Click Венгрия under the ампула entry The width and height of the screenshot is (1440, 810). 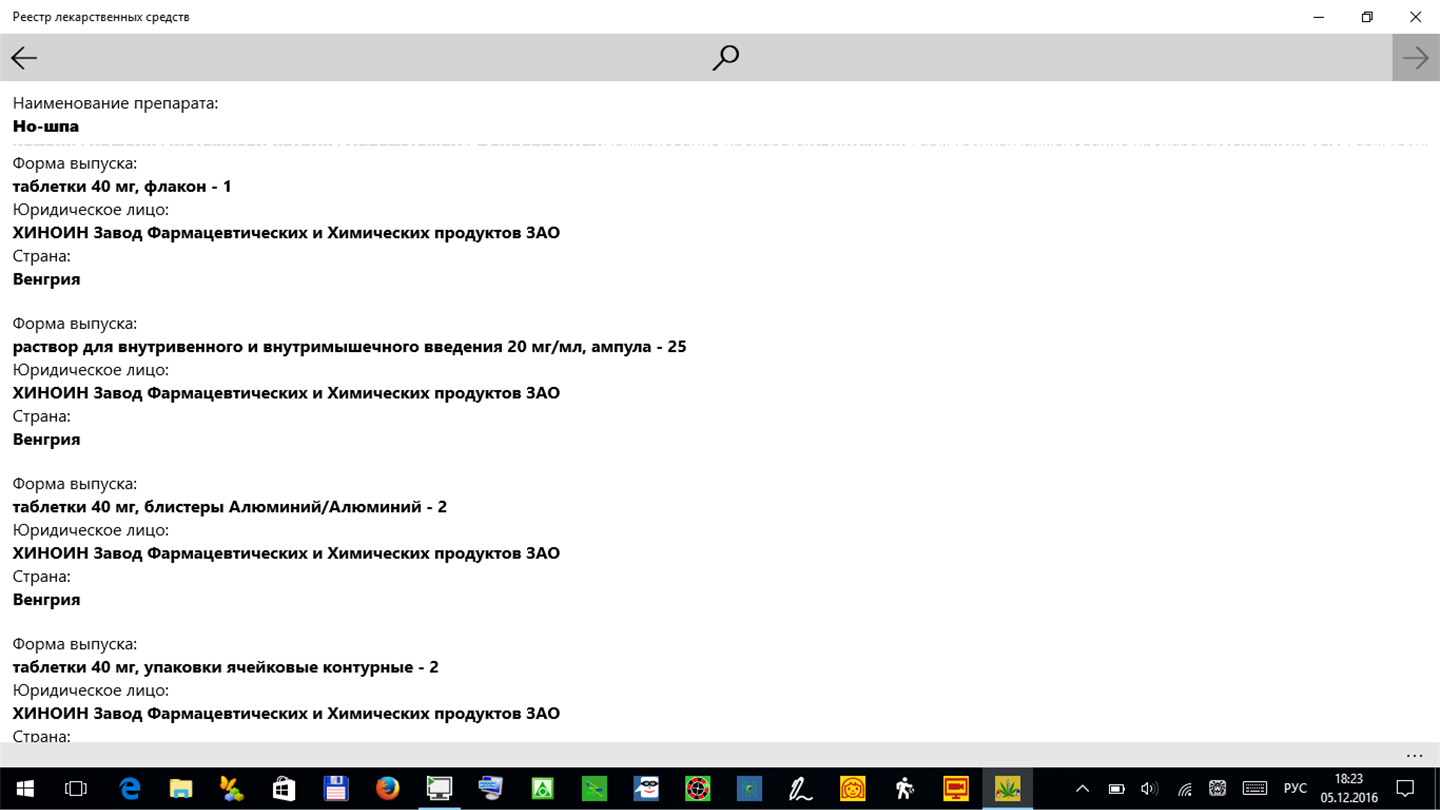pyautogui.click(x=46, y=439)
